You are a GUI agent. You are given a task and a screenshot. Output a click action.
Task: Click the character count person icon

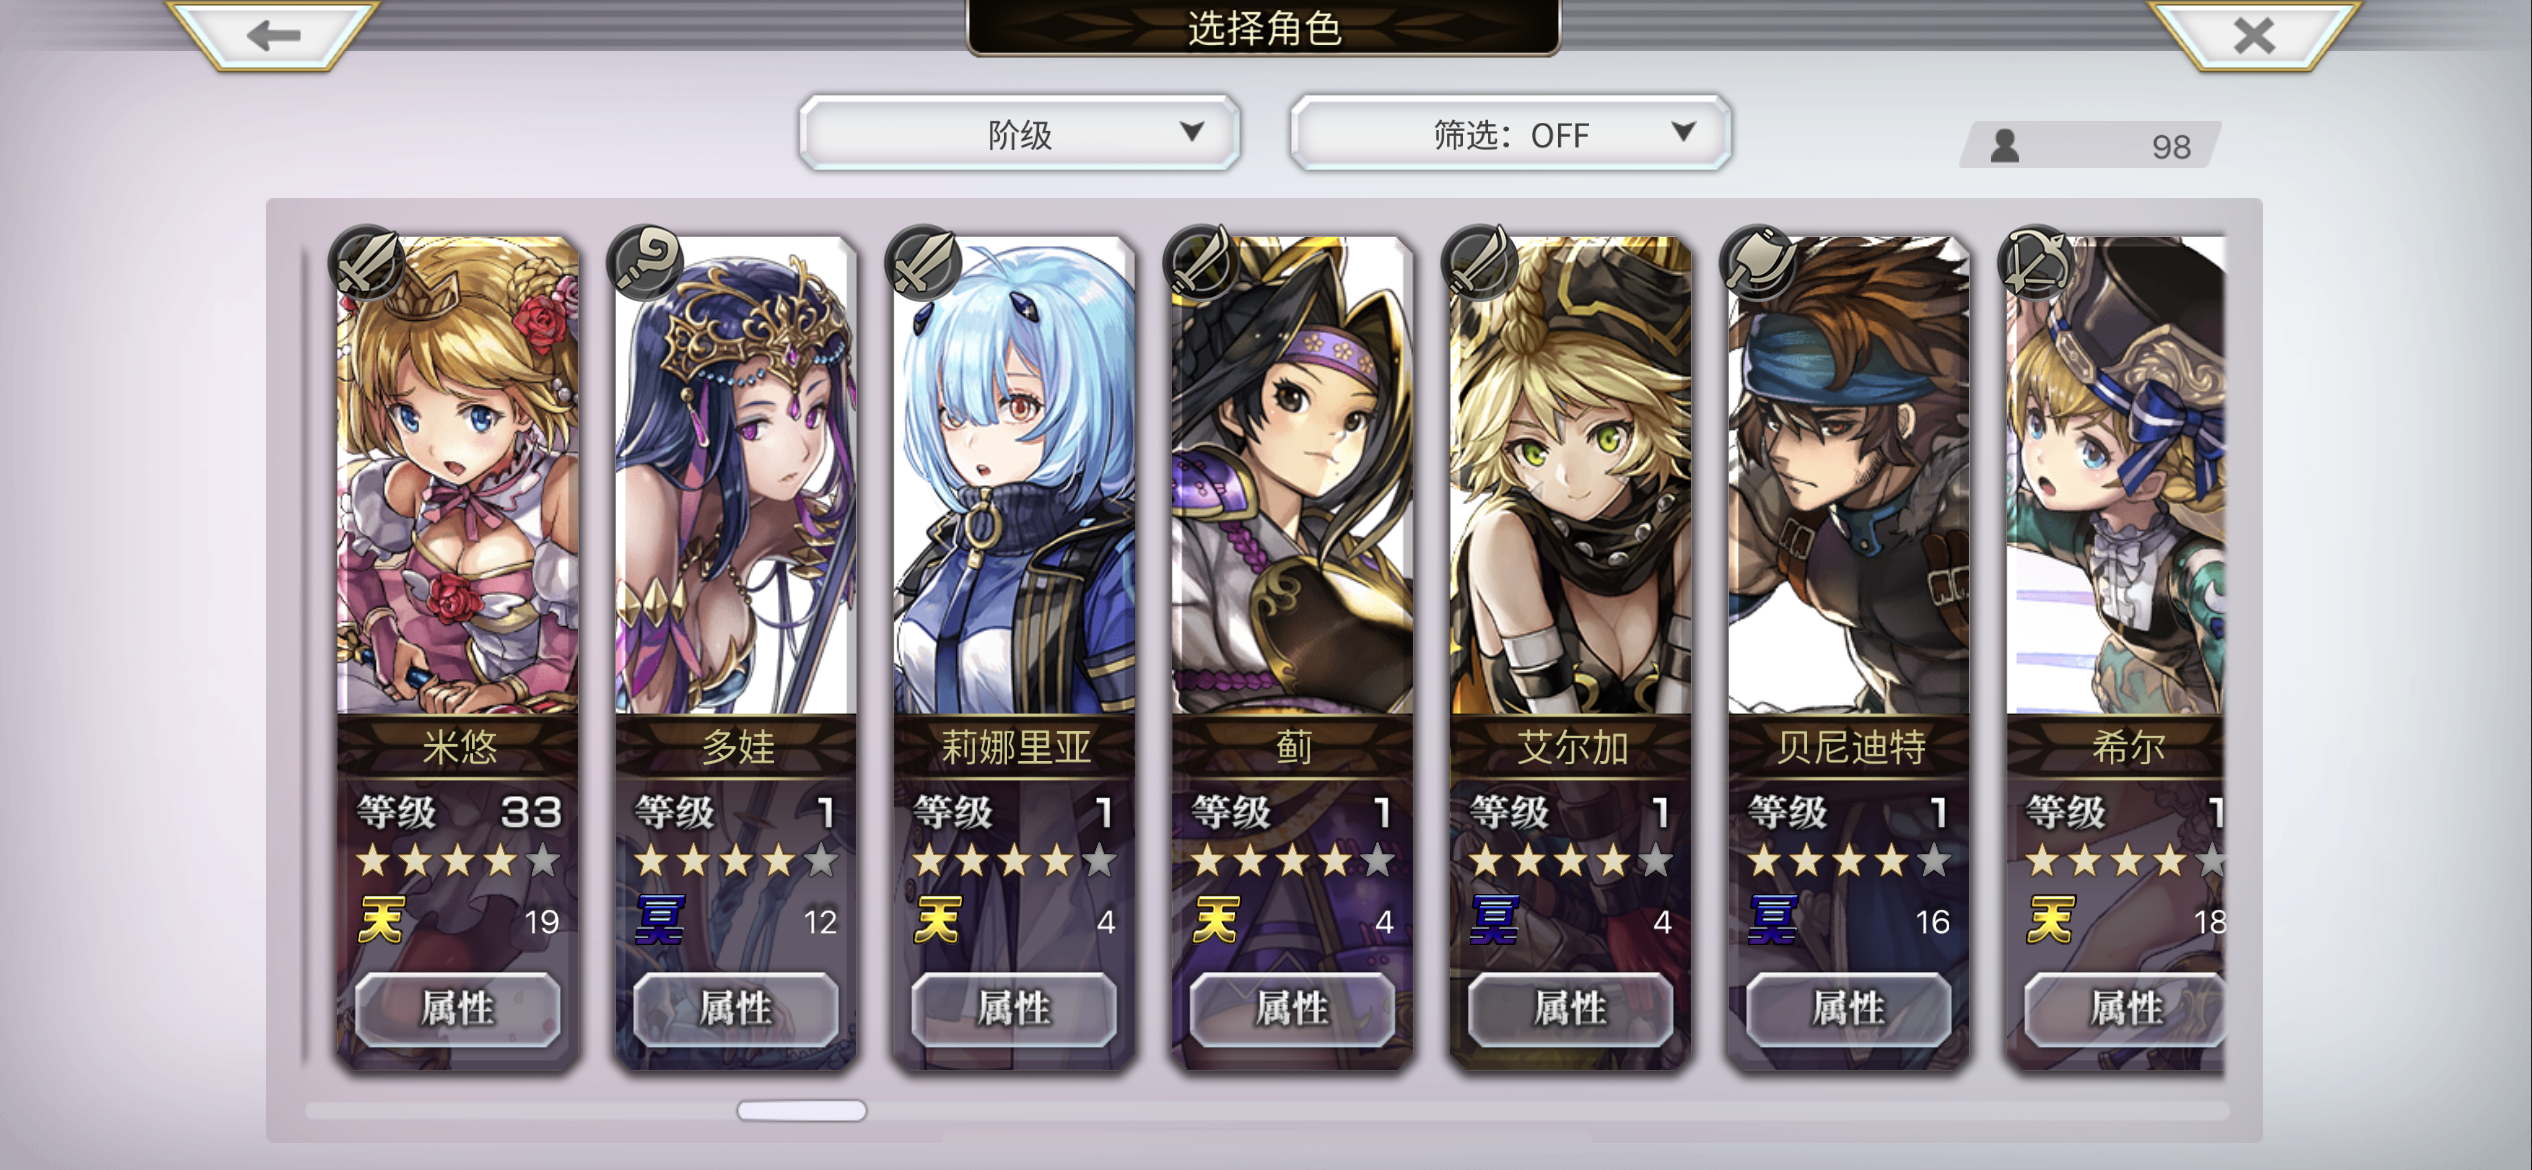tap(2004, 146)
